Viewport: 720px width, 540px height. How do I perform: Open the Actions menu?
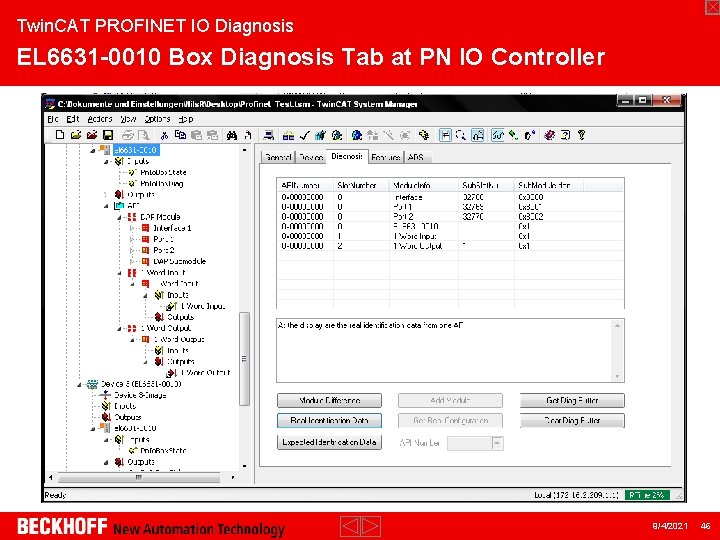pos(100,119)
